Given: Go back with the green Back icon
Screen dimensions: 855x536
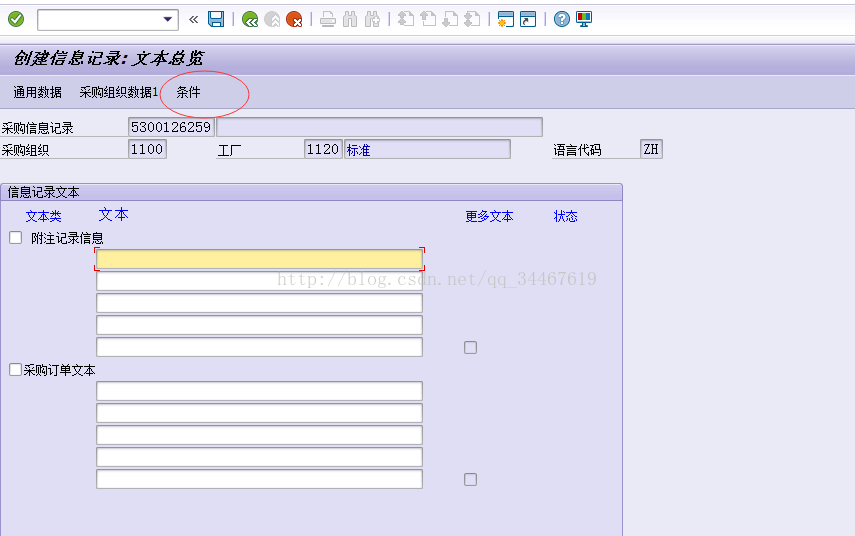Looking at the screenshot, I should pos(250,20).
